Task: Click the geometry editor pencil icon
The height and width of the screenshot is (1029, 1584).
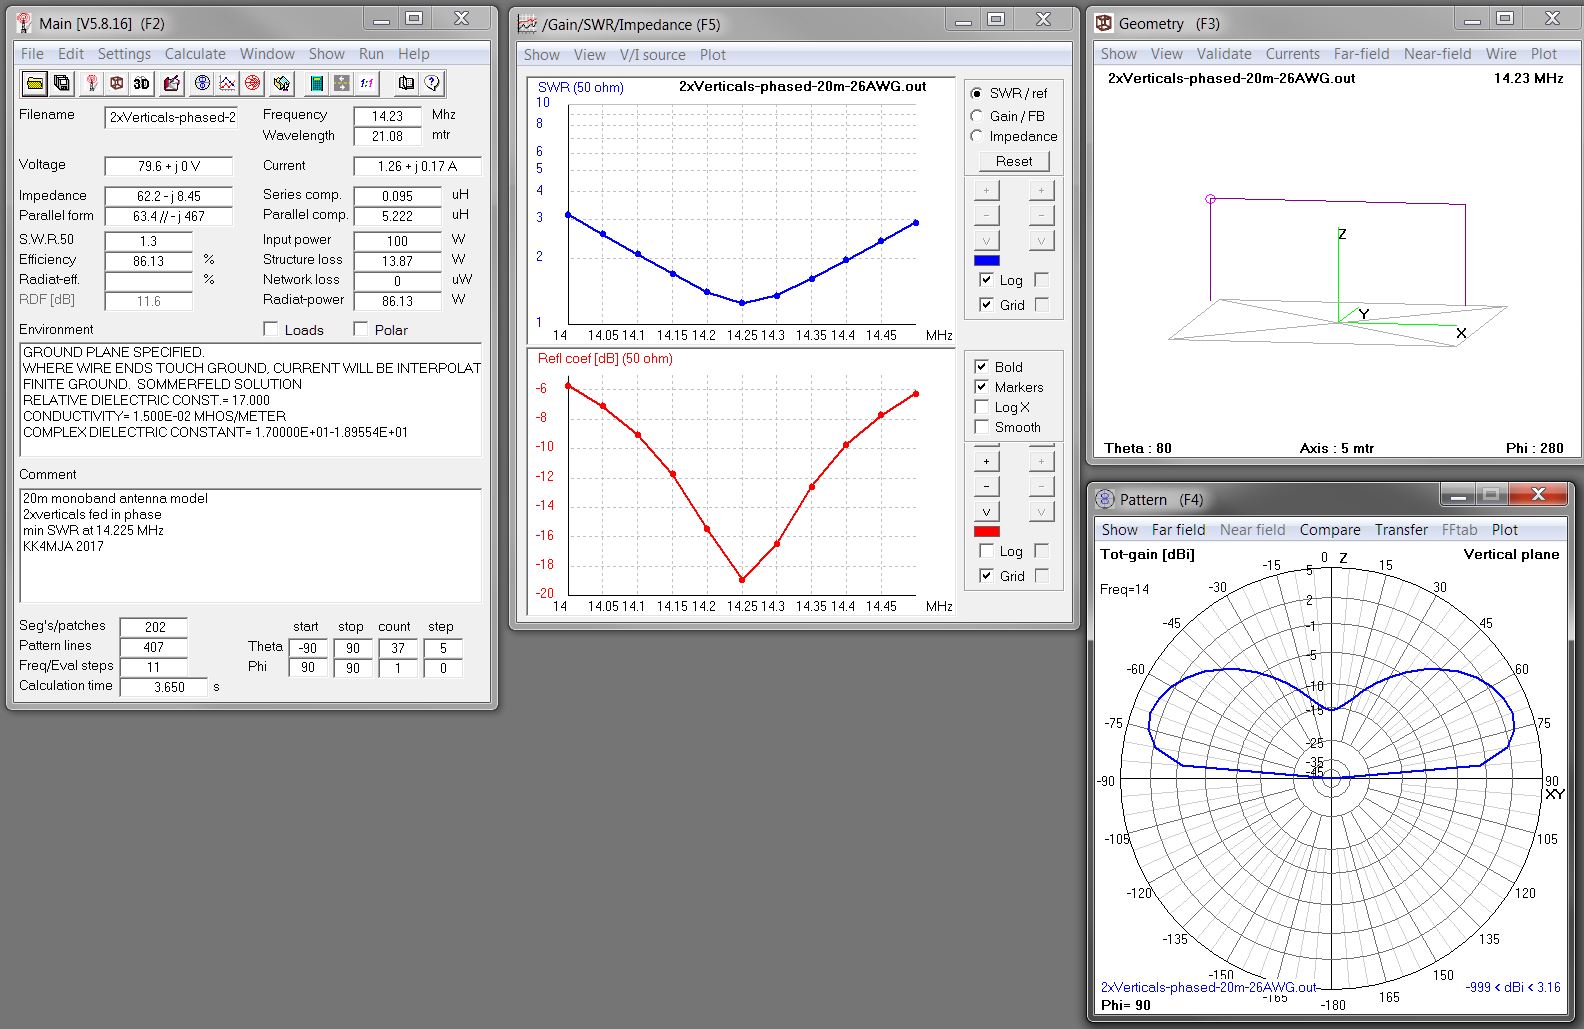Action: point(172,83)
